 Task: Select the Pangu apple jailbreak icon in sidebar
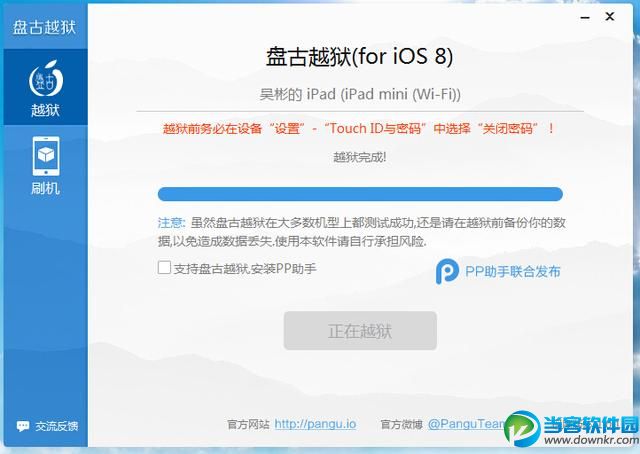click(45, 78)
